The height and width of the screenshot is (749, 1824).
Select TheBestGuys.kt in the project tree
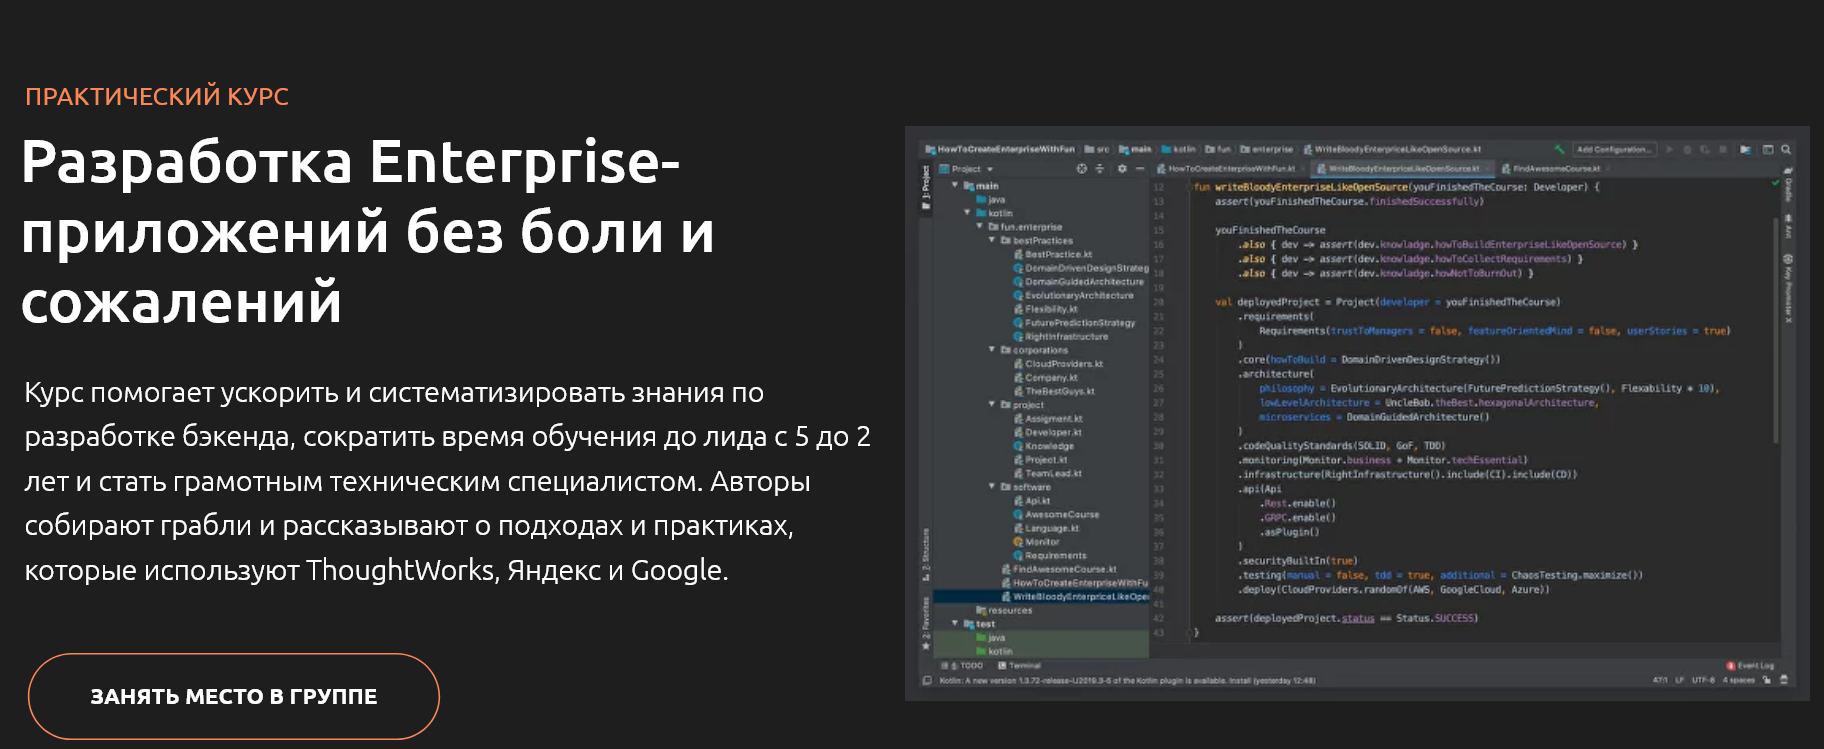1060,391
